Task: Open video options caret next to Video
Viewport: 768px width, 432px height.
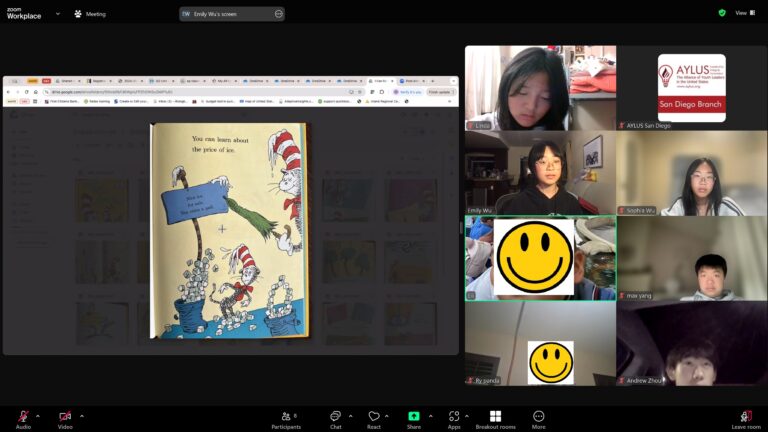Action: 82,416
